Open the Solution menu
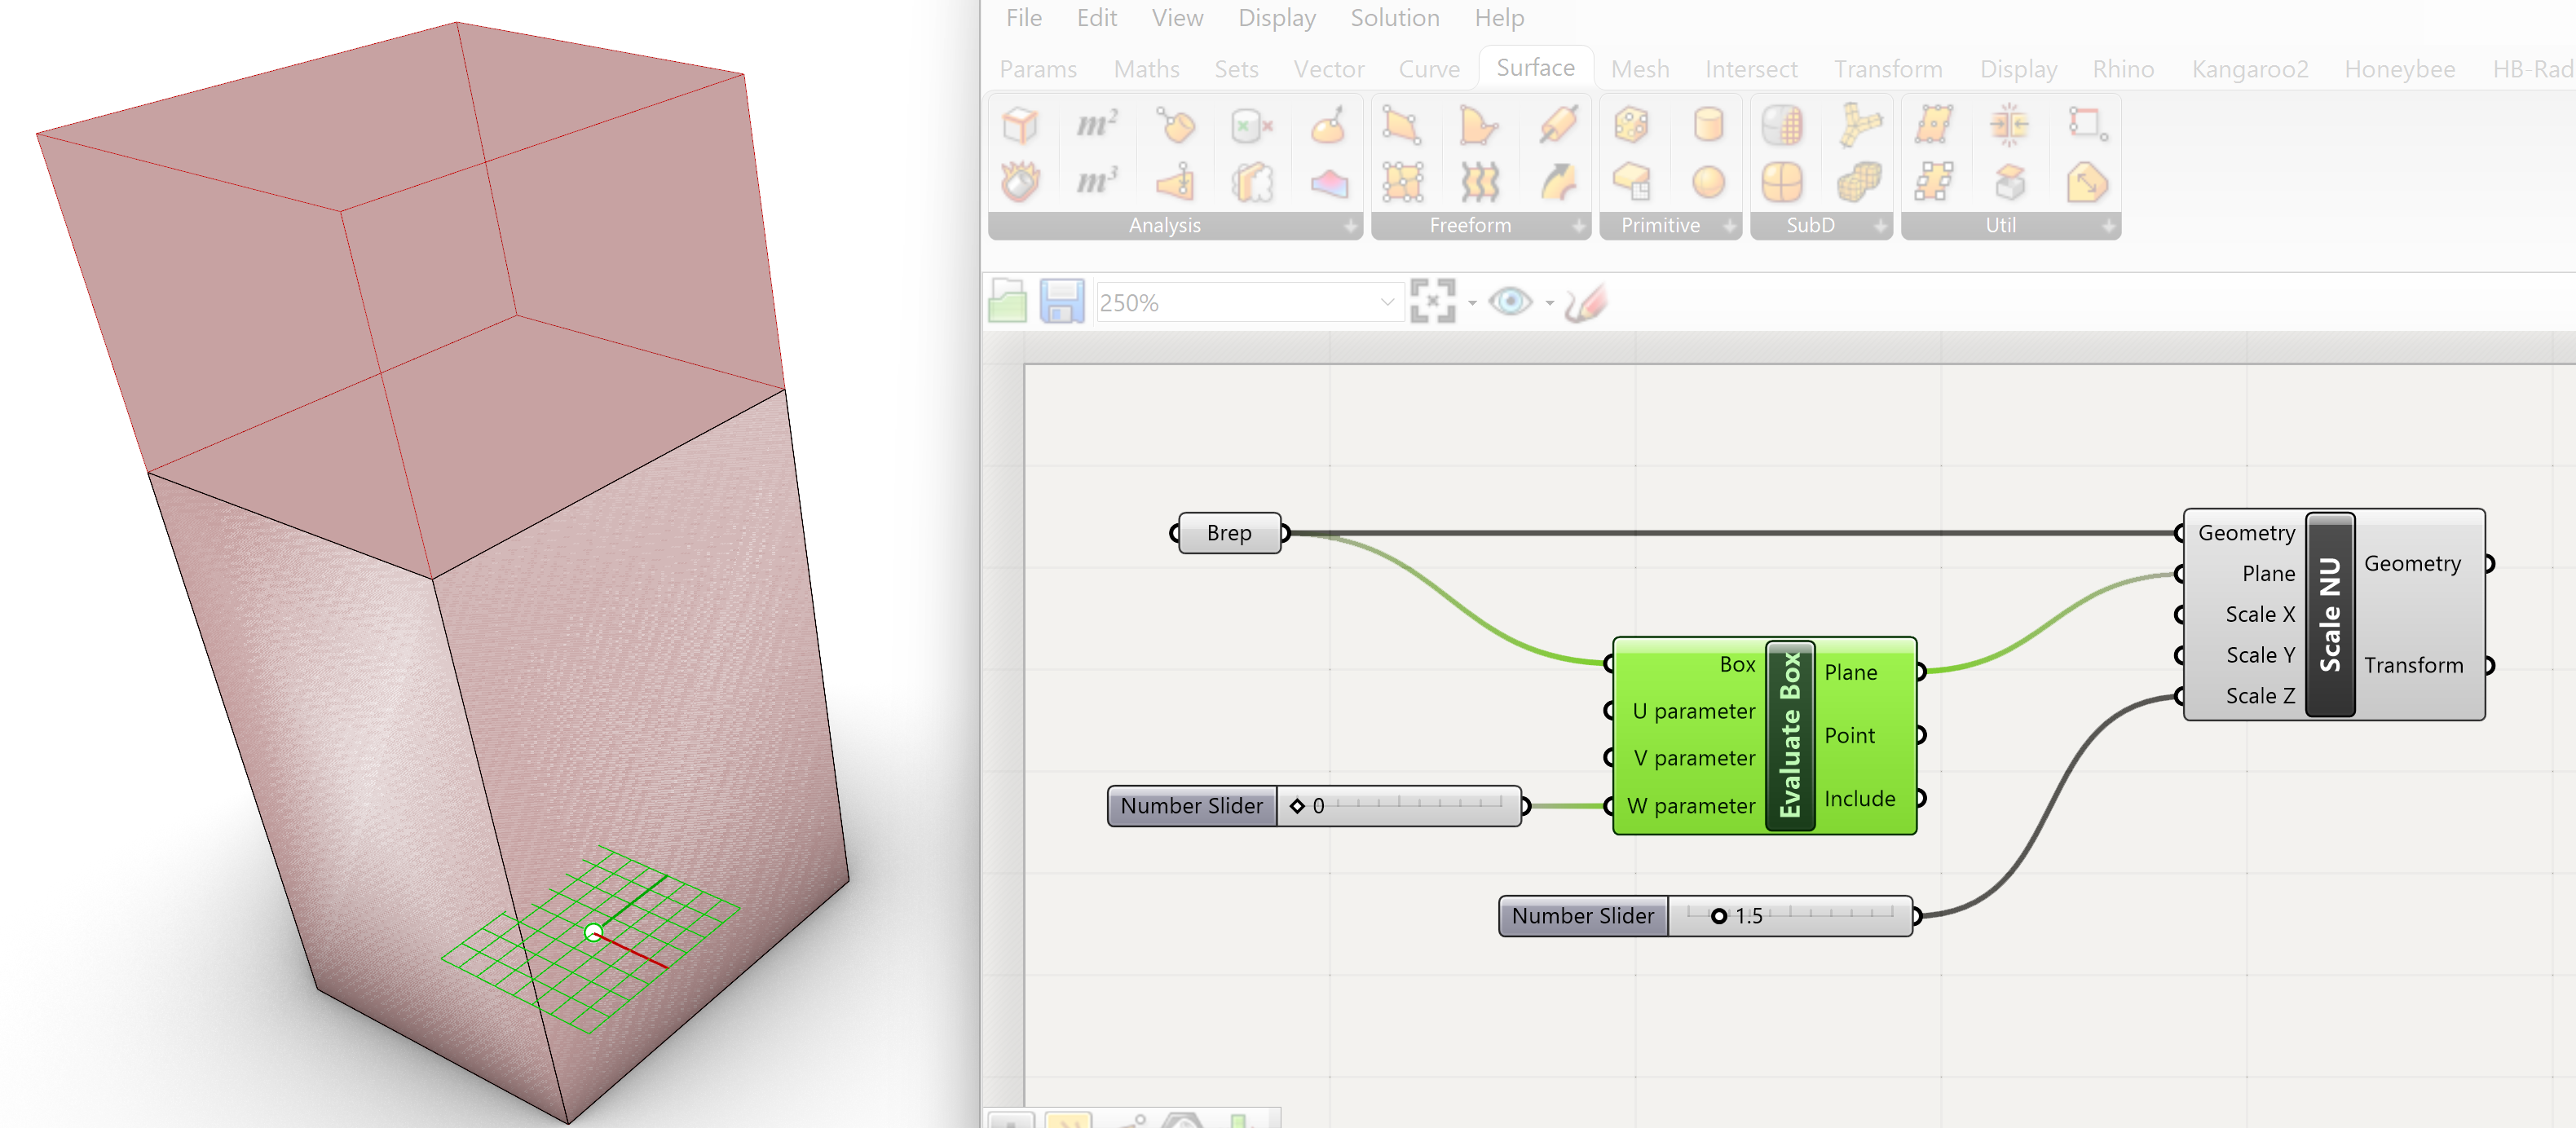 [1394, 18]
